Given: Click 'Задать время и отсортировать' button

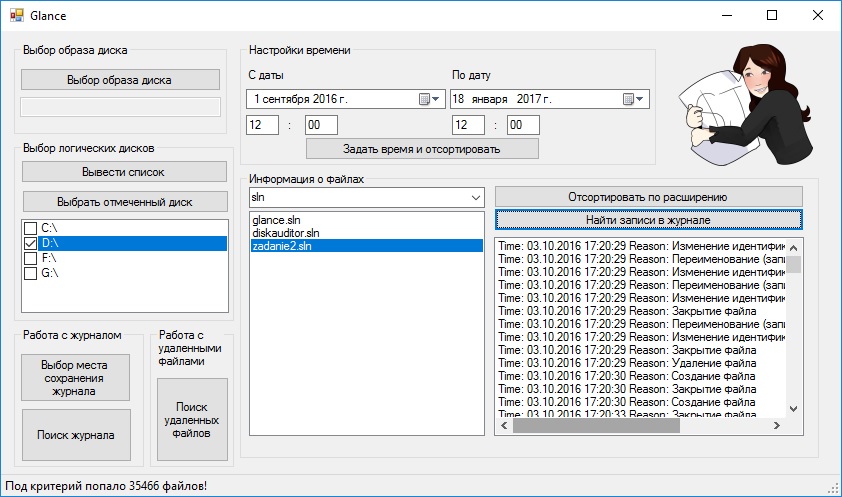Looking at the screenshot, I should pos(421,149).
